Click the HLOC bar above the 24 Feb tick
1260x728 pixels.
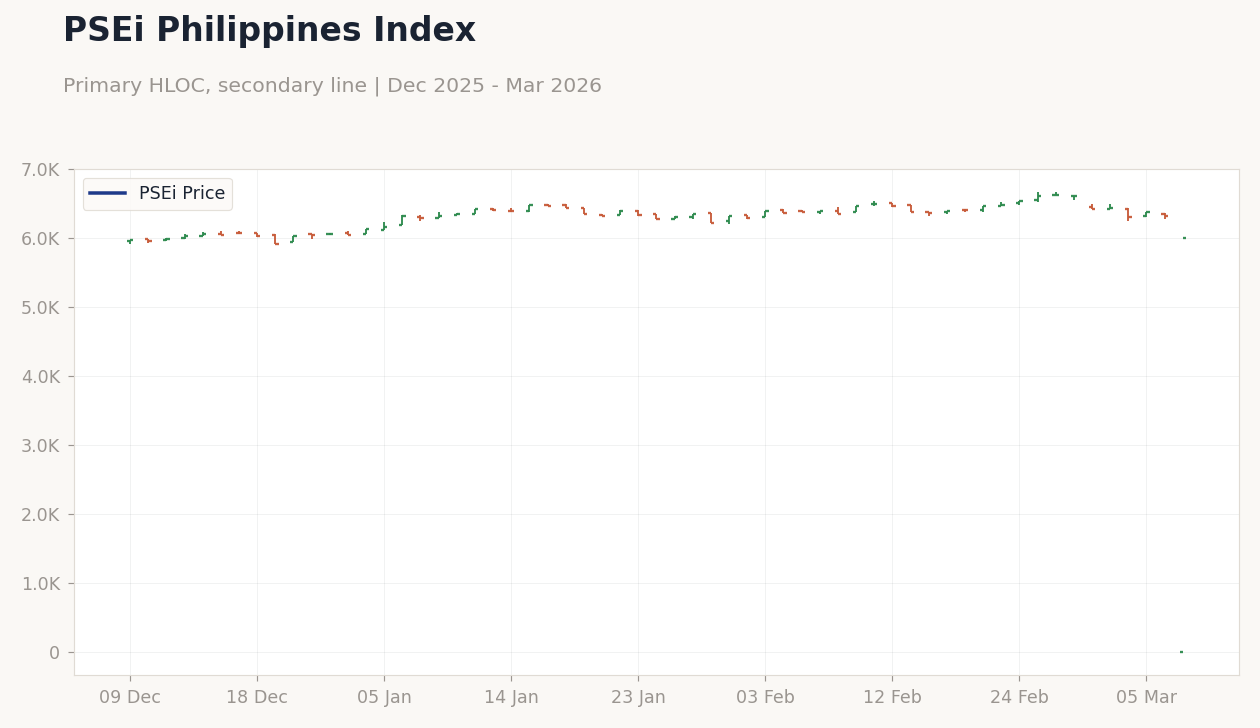(x=1019, y=202)
